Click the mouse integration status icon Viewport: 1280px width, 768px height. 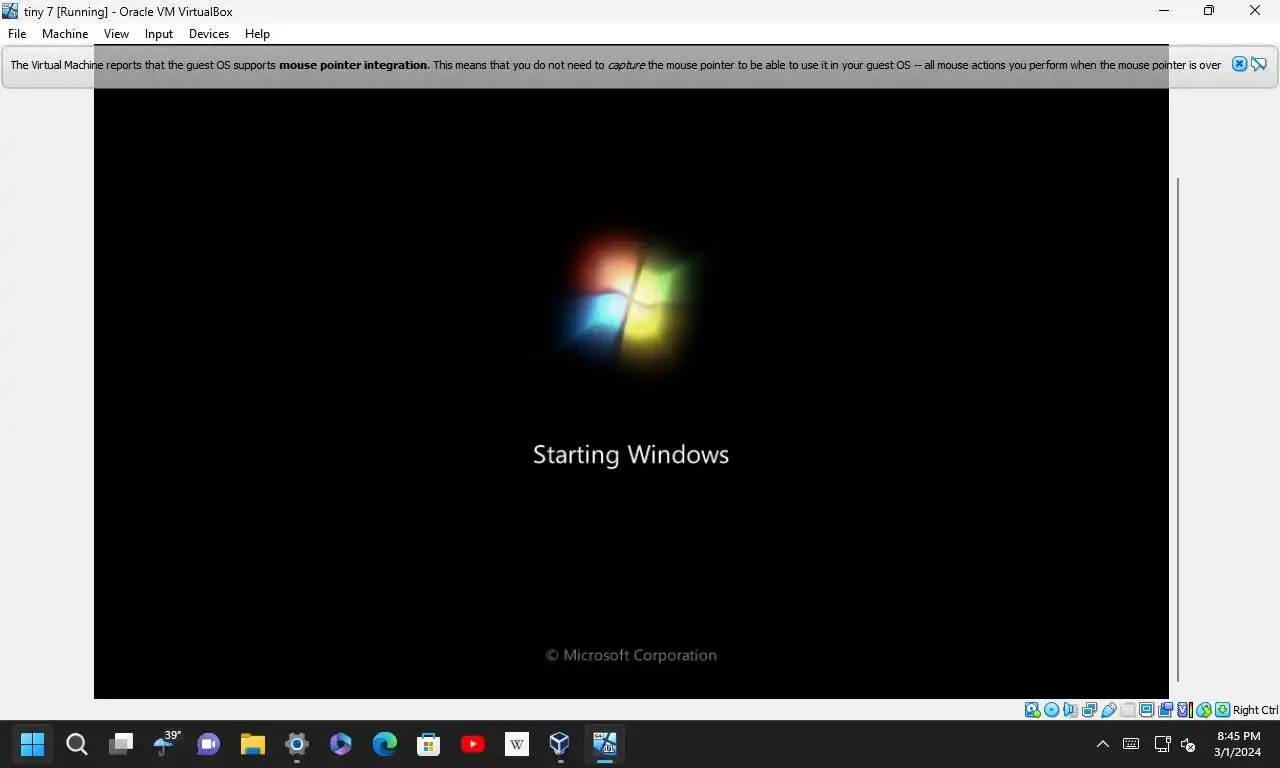coord(1204,710)
